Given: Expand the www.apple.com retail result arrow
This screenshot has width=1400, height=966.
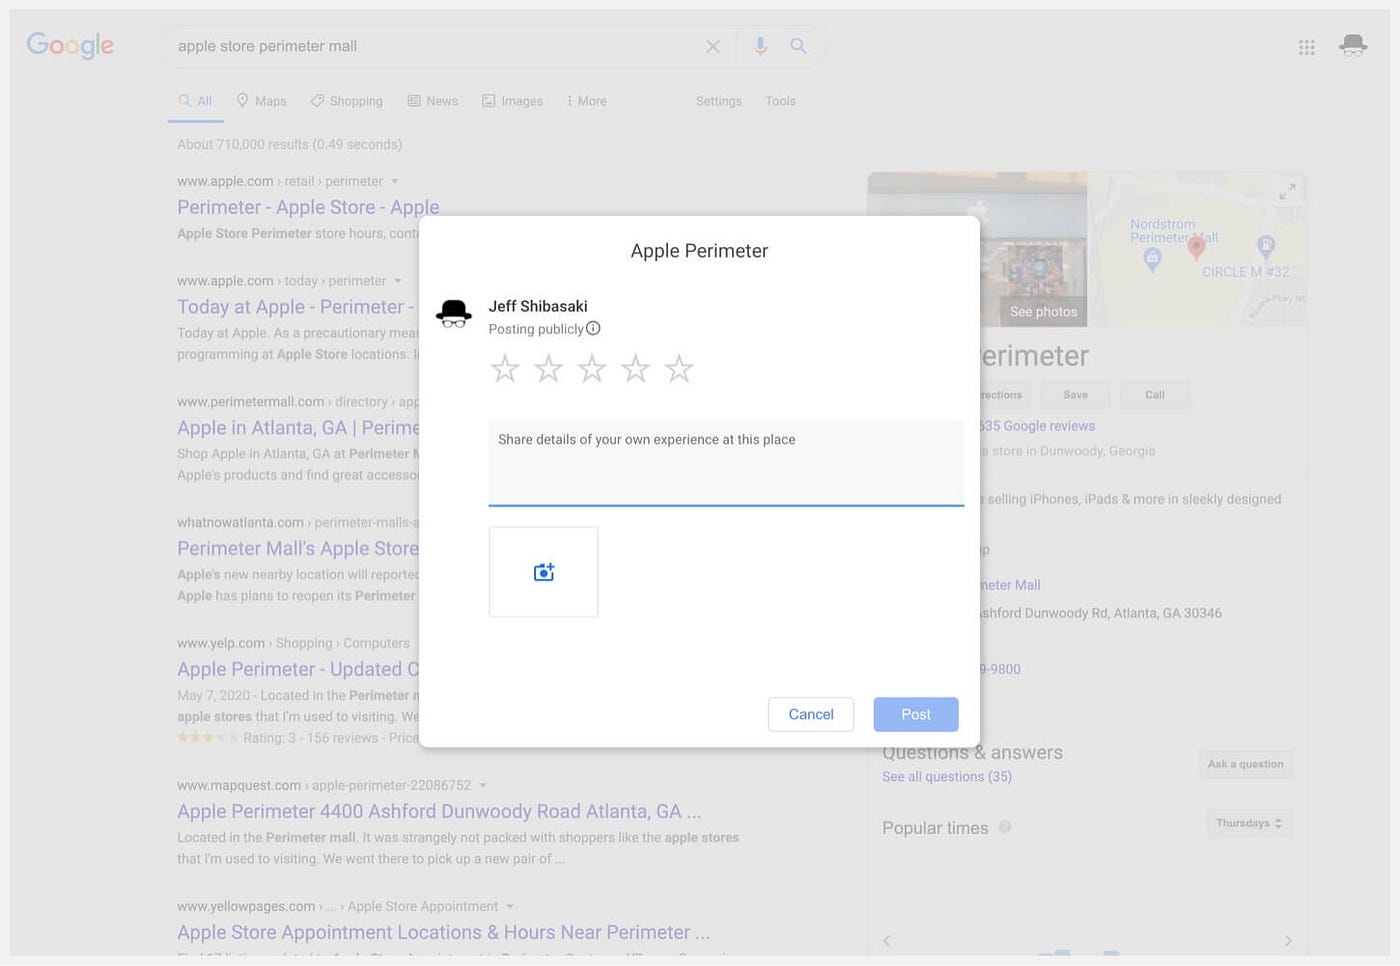Looking at the screenshot, I should (395, 181).
